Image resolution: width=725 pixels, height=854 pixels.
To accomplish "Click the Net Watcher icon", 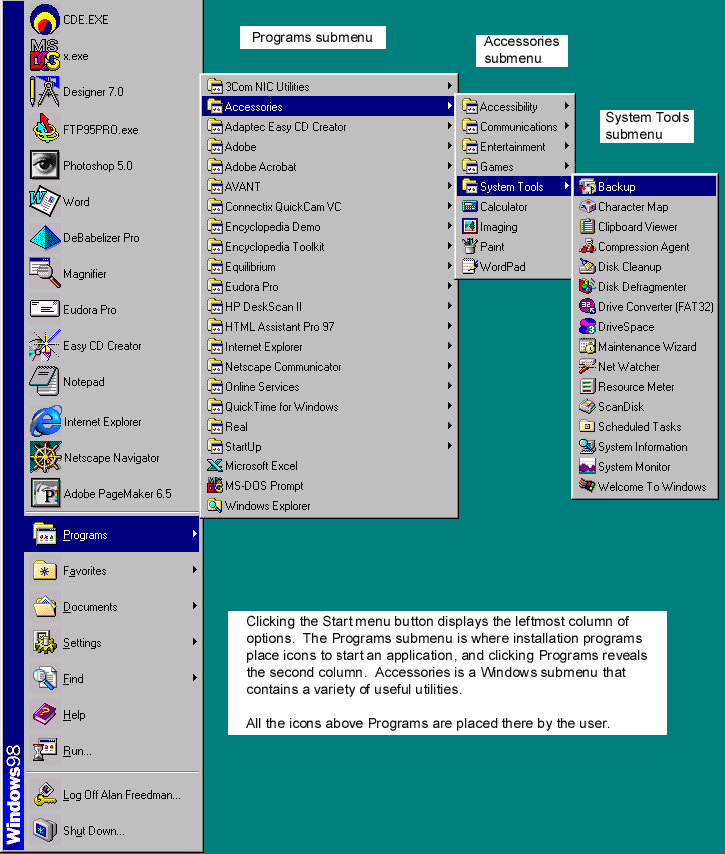I will 587,367.
